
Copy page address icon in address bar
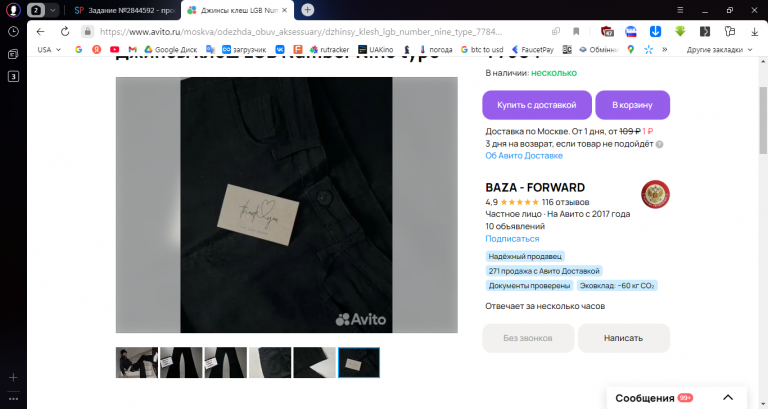click(555, 31)
